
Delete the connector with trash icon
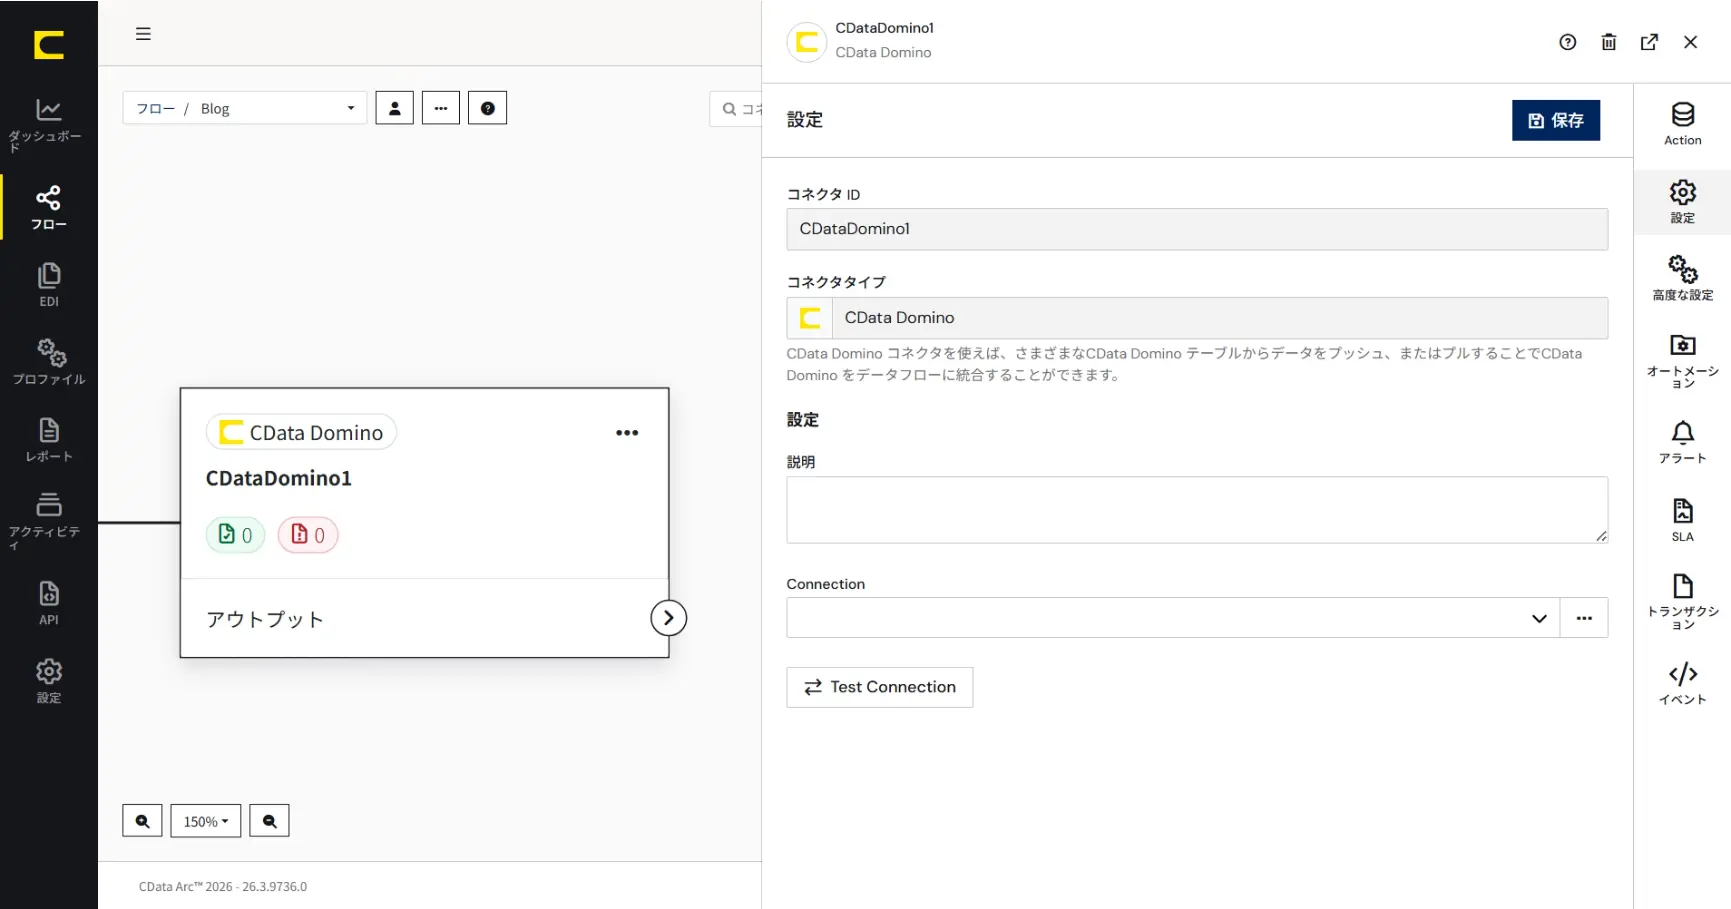pos(1608,42)
